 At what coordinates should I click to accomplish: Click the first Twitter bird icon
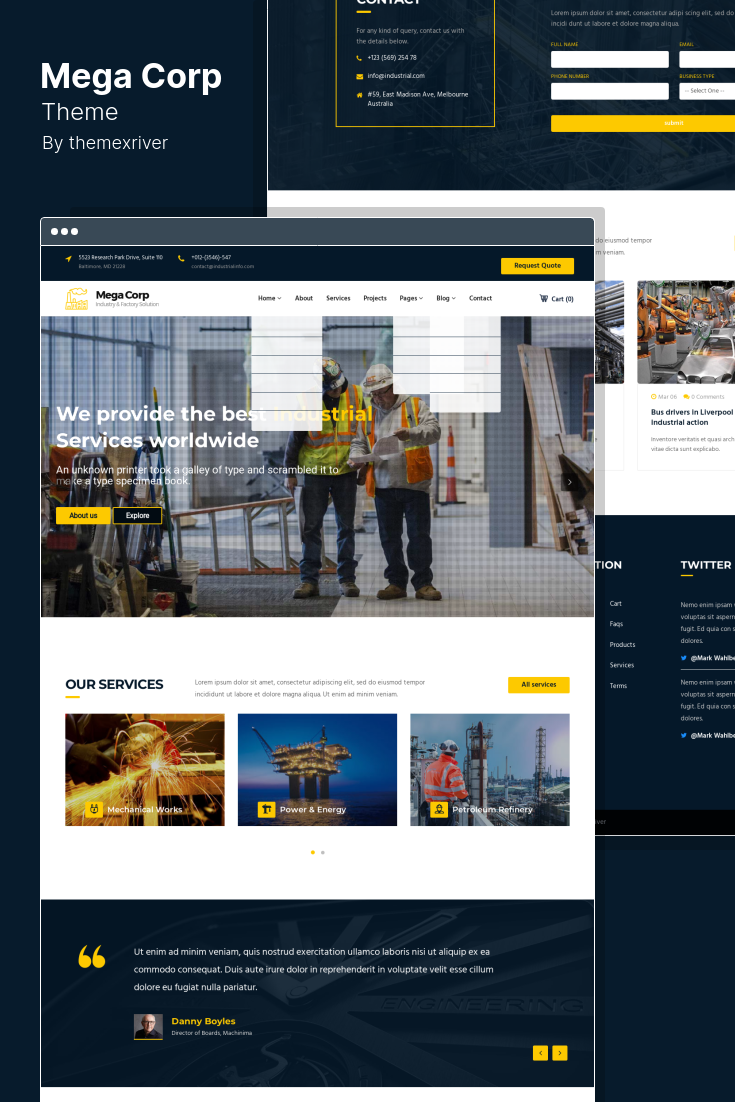click(684, 658)
